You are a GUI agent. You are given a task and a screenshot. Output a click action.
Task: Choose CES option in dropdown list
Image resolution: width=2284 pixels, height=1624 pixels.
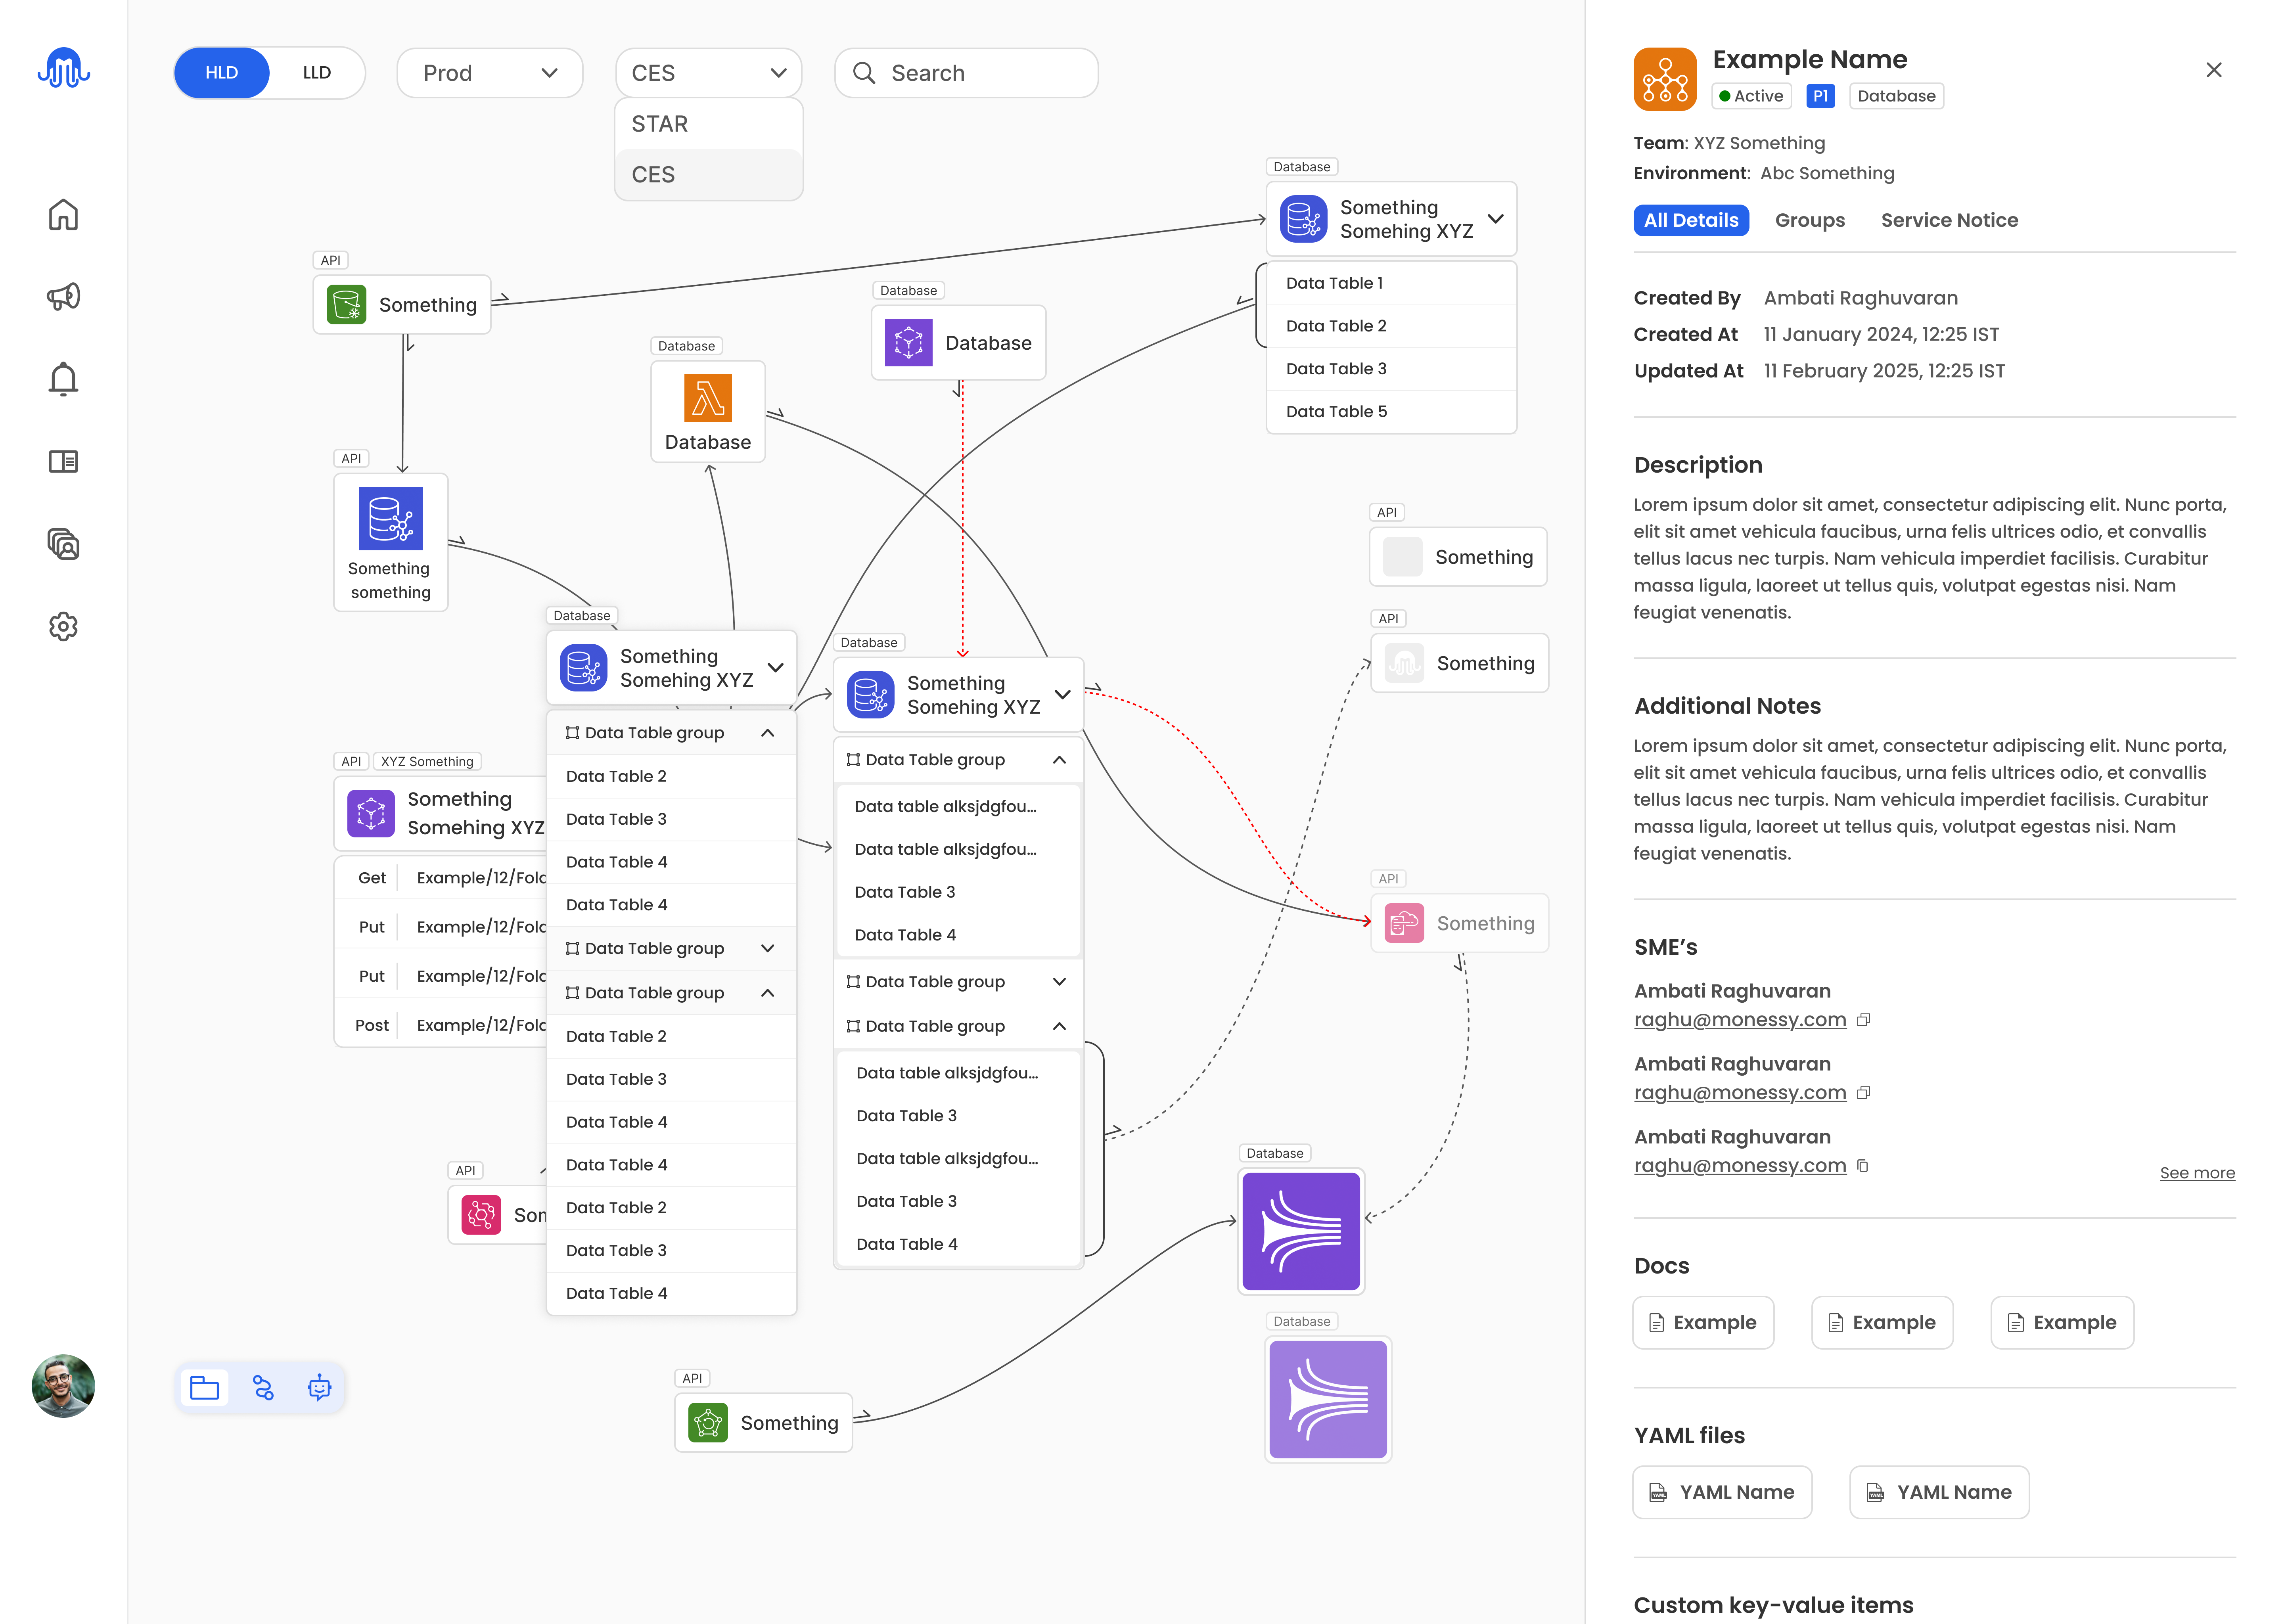[709, 174]
